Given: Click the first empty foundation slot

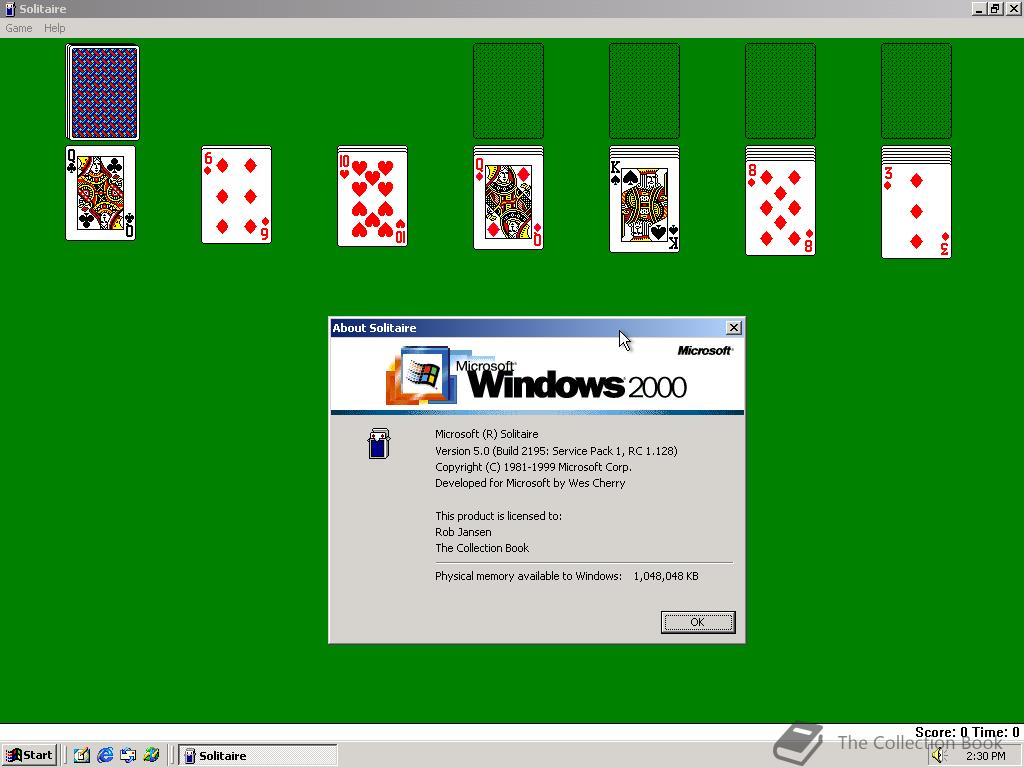Looking at the screenshot, I should [x=508, y=91].
